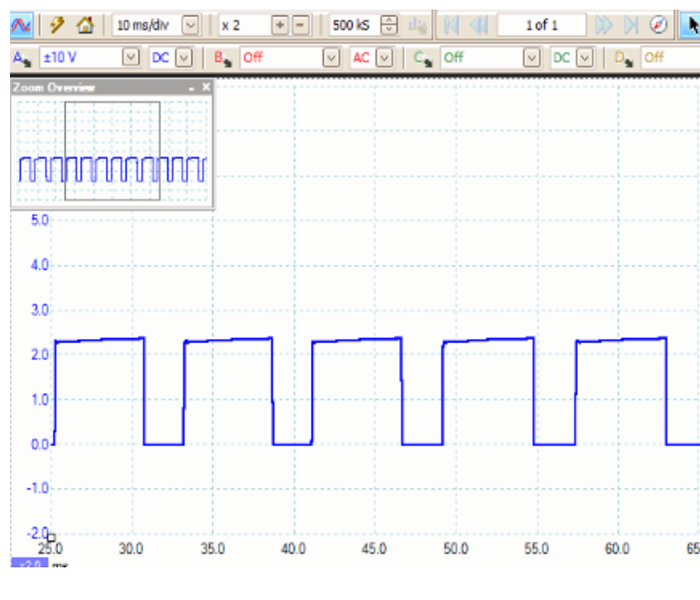Image resolution: width=700 pixels, height=600 pixels.
Task: Select the pointer selection tool
Action: tap(691, 25)
